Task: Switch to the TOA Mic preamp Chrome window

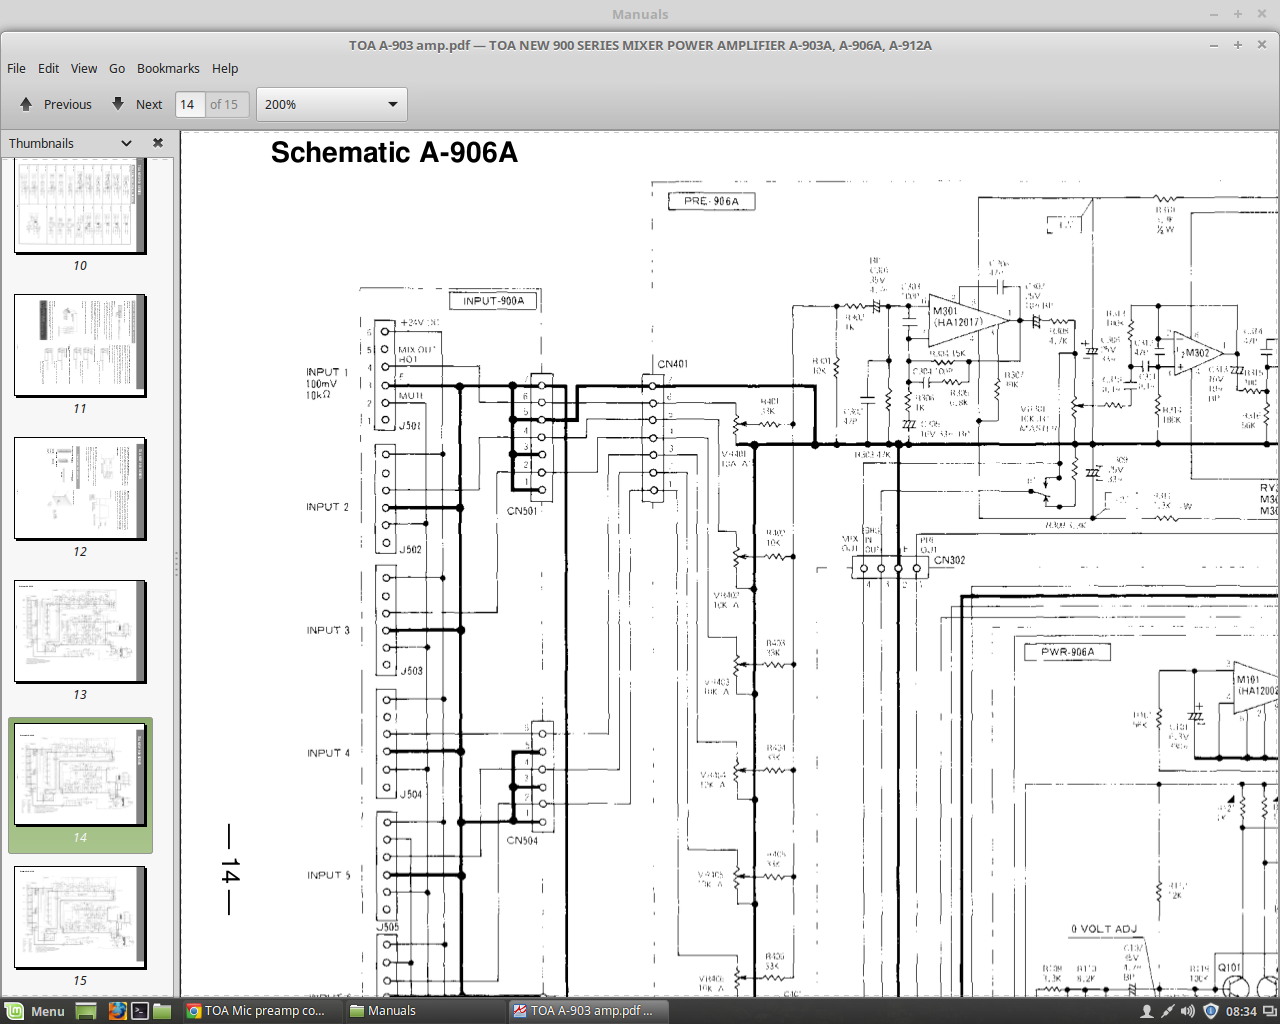Action: 258,1011
